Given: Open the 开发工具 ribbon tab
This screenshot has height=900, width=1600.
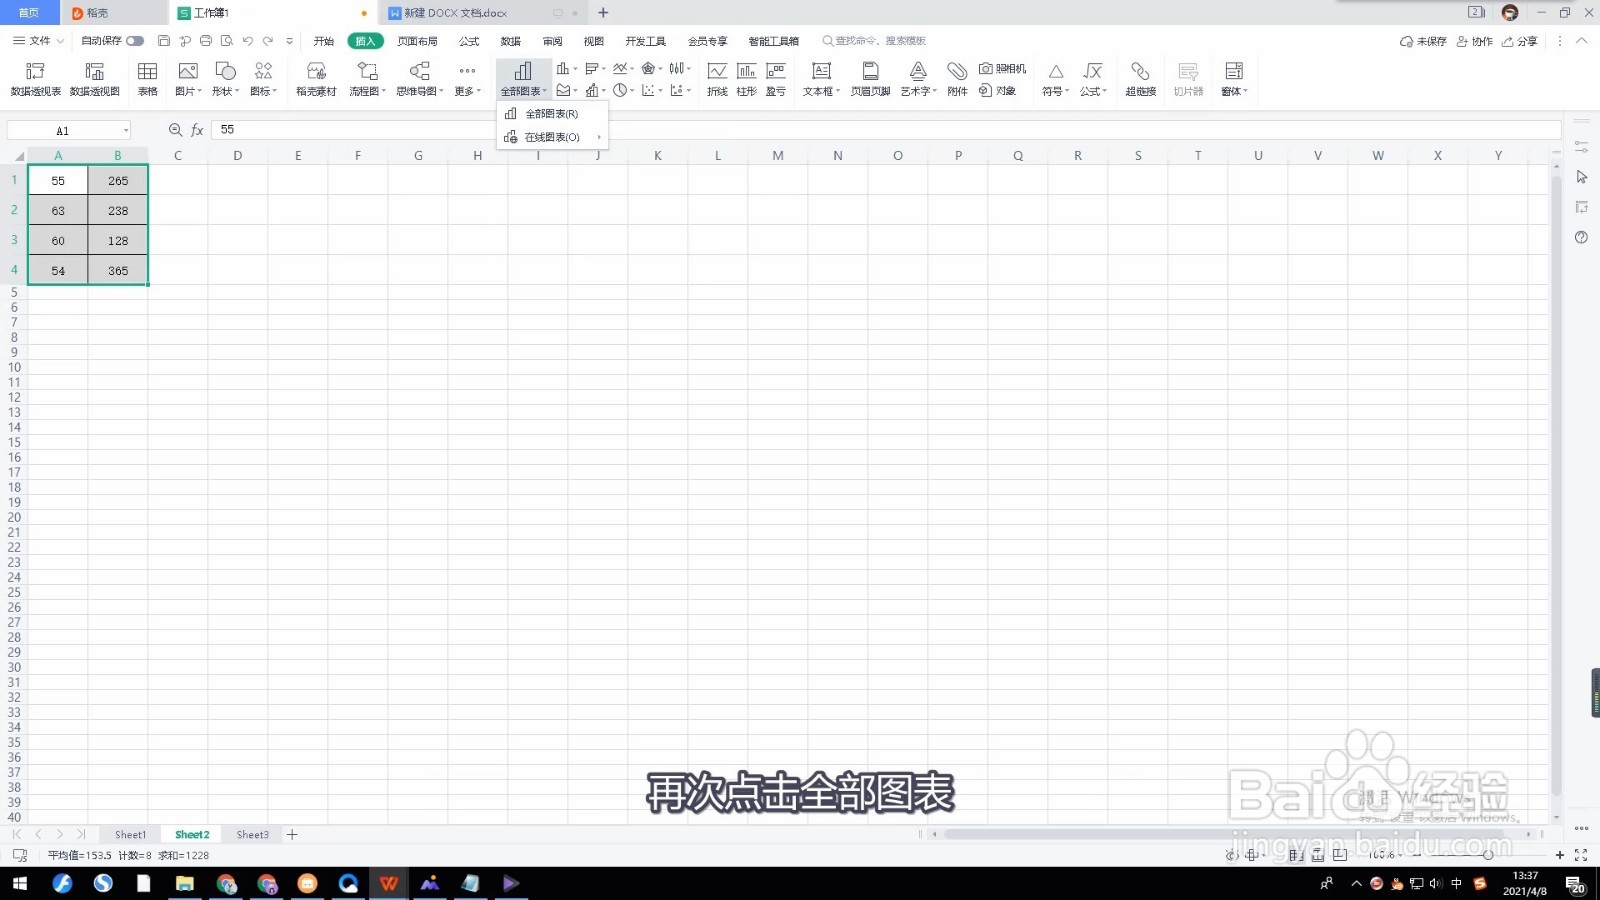Looking at the screenshot, I should click(645, 41).
